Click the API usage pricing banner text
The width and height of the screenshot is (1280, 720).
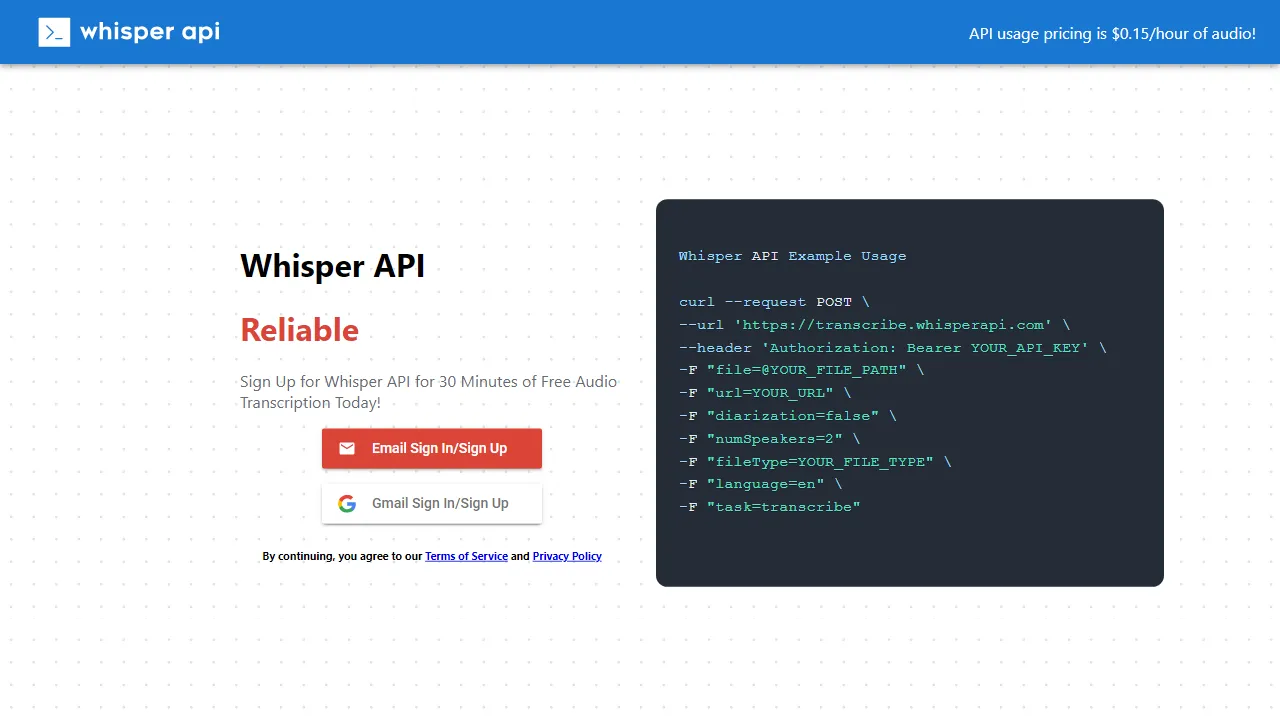coord(1112,33)
